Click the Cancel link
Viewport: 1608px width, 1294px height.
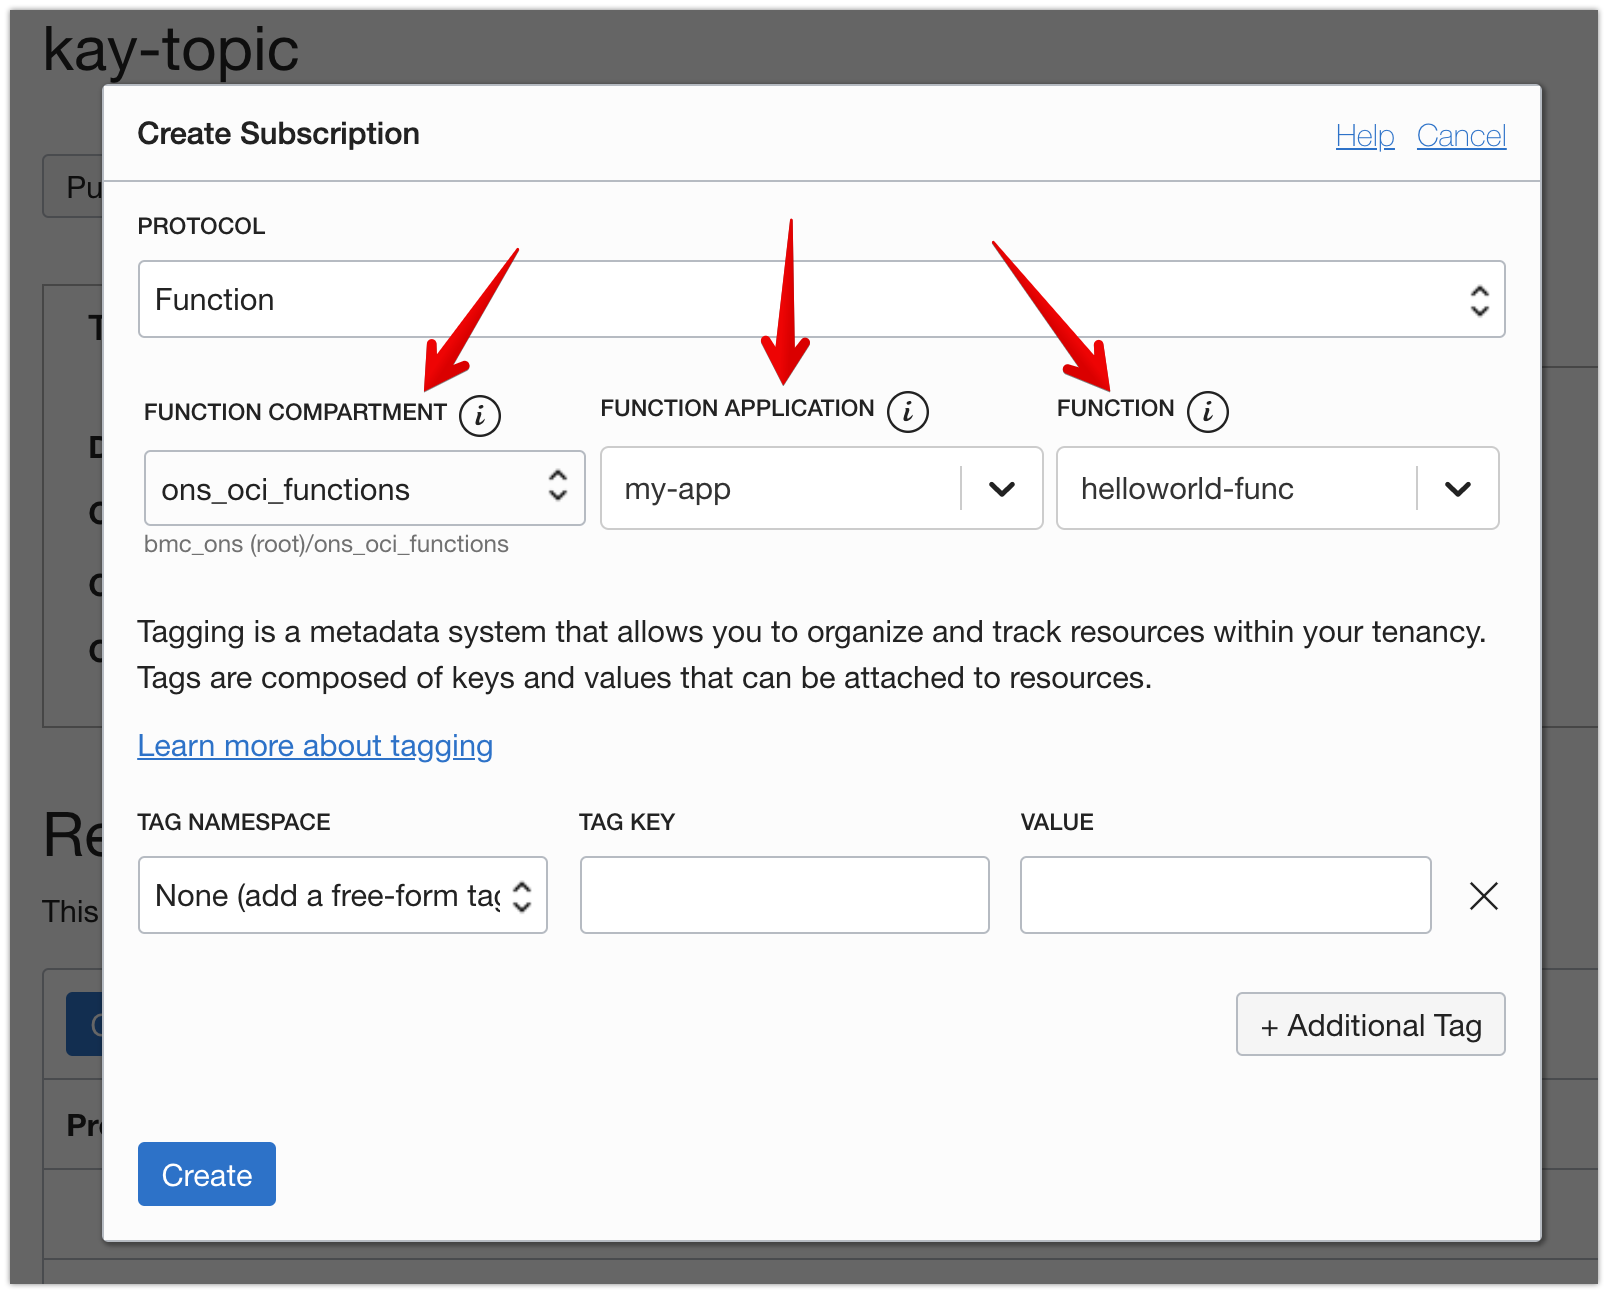(x=1461, y=135)
